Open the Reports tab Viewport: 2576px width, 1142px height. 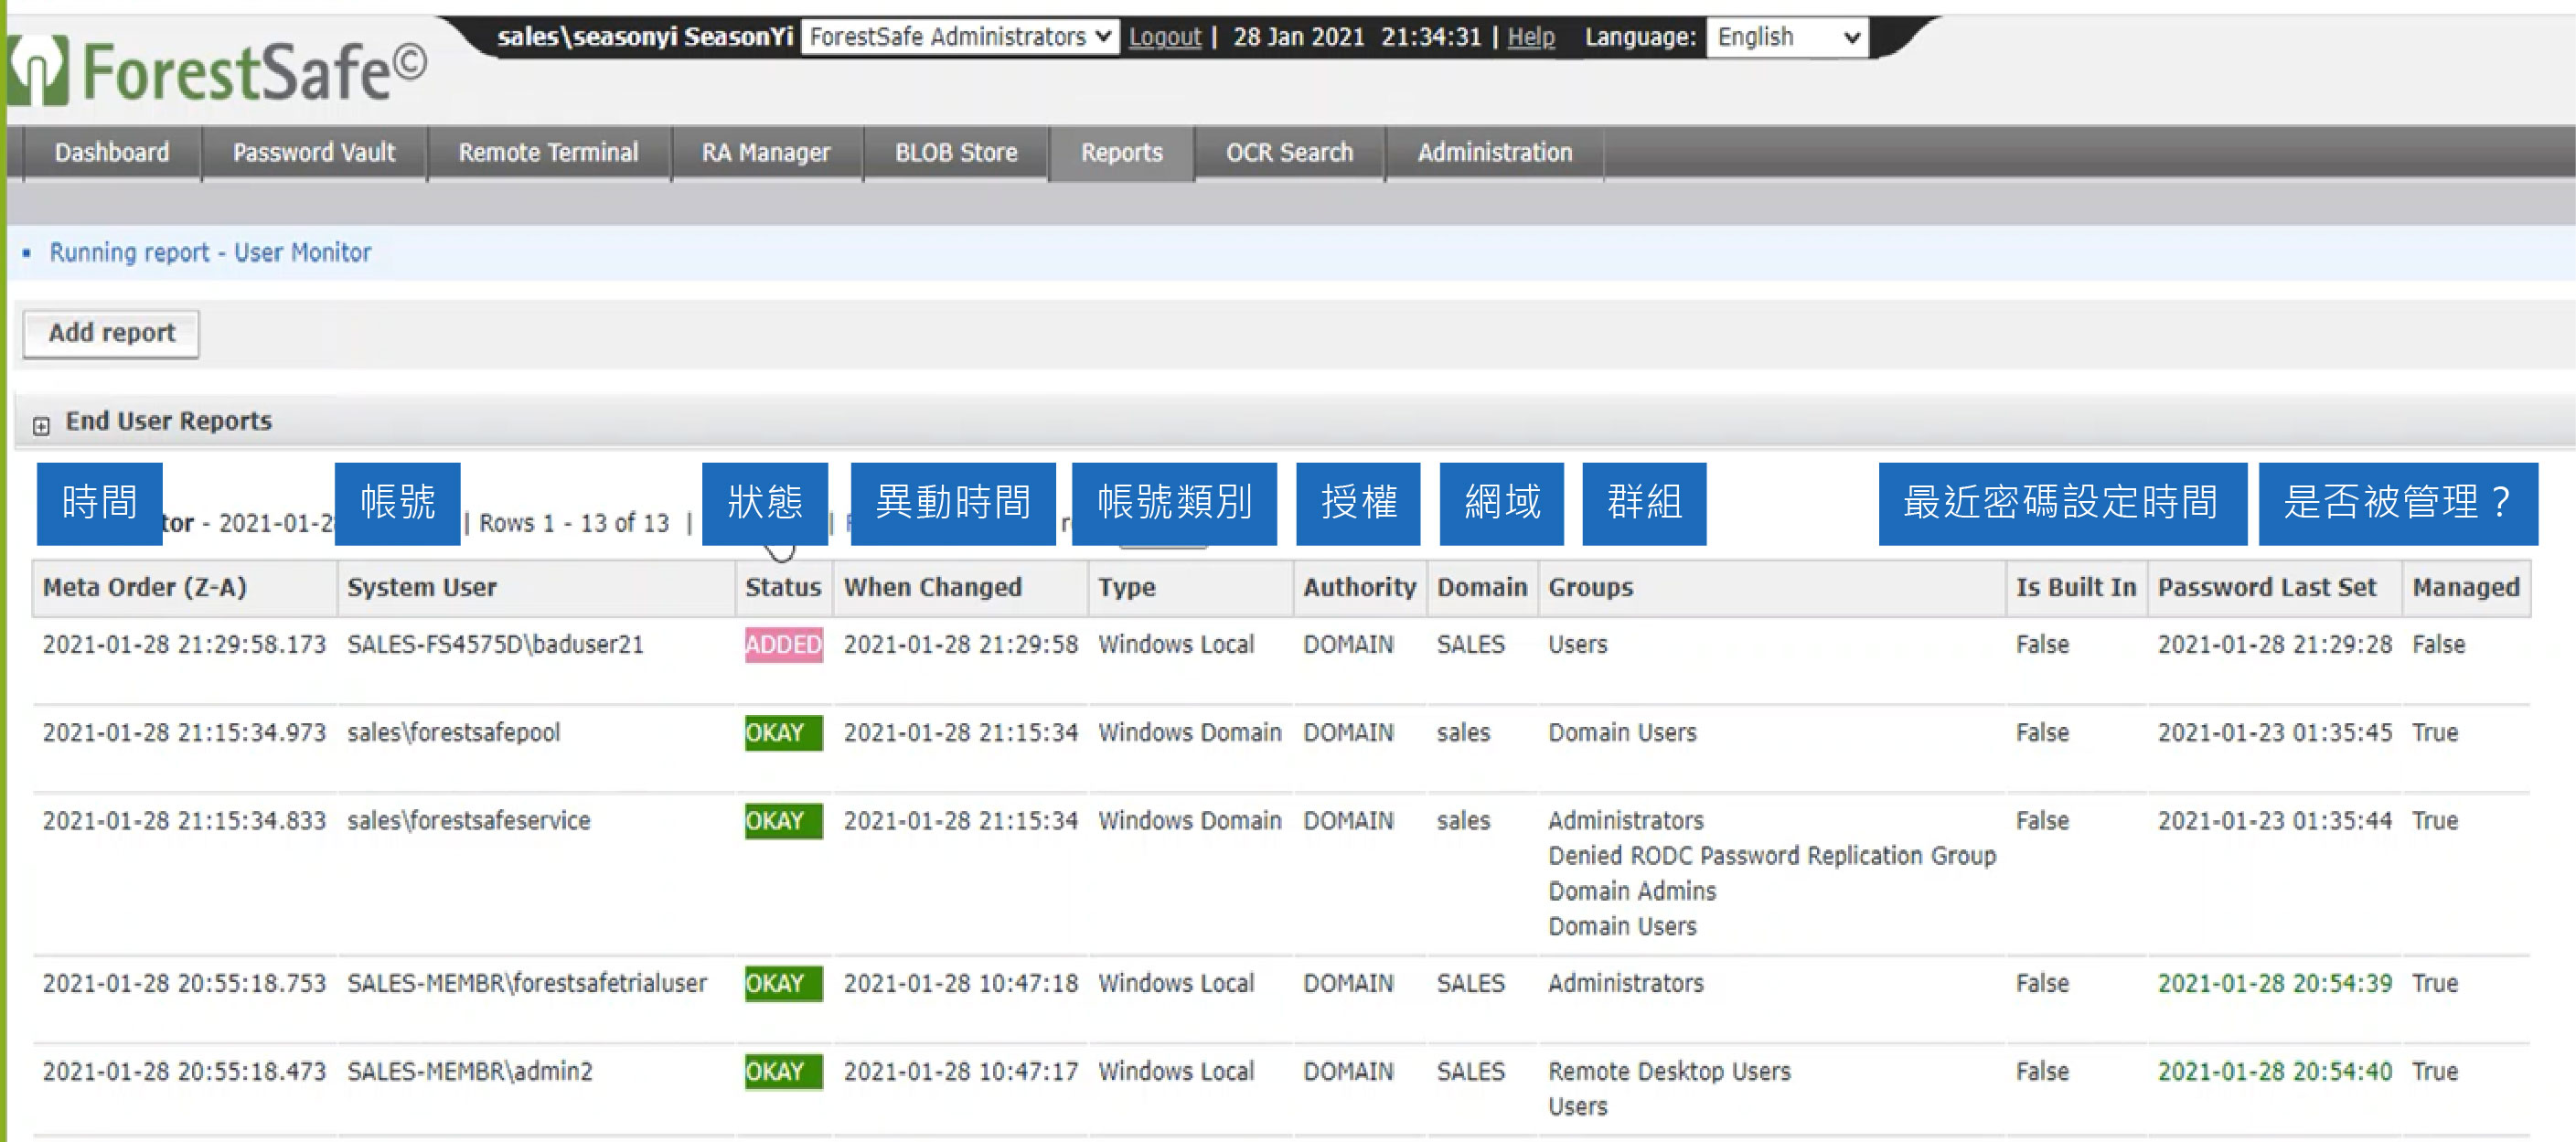tap(1121, 152)
